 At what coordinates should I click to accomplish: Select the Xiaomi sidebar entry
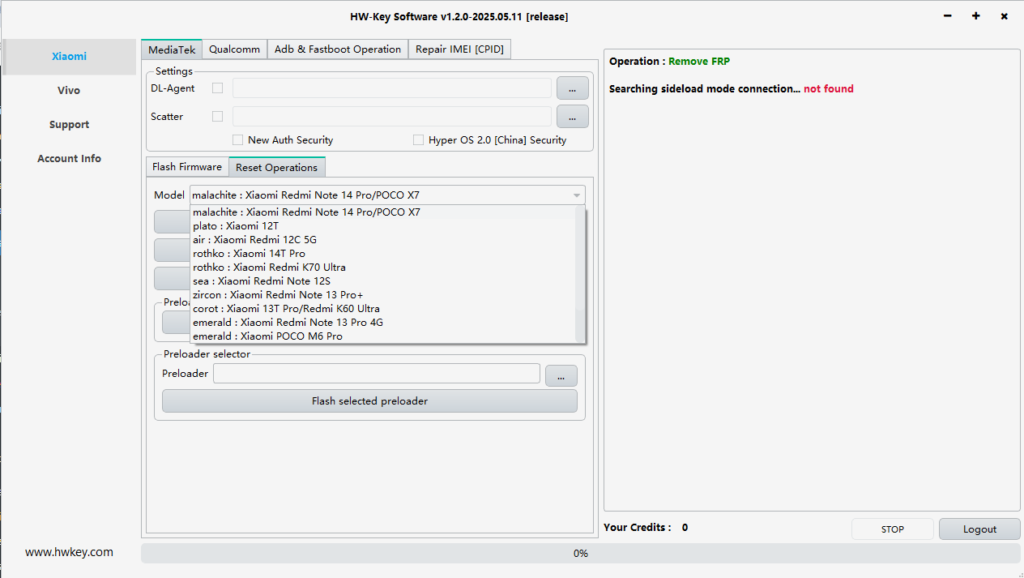coord(69,56)
